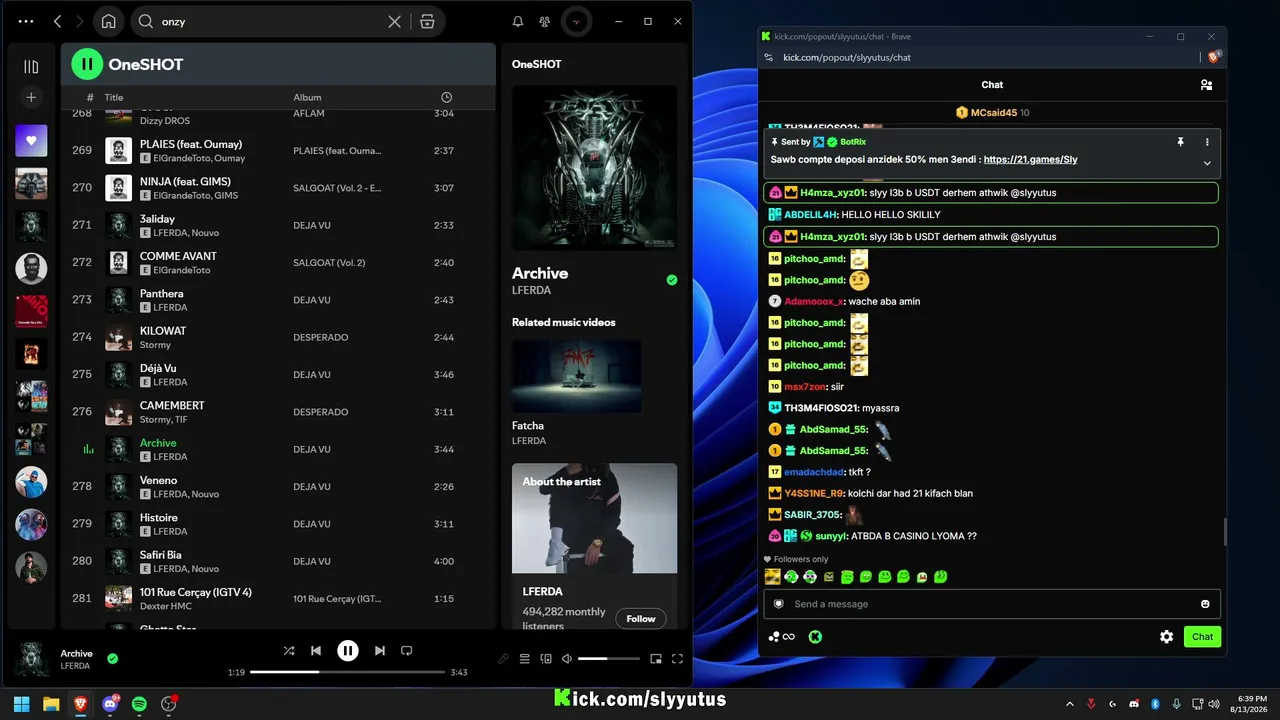The width and height of the screenshot is (1280, 720).
Task: Open Spotify notifications bell
Action: pos(518,21)
